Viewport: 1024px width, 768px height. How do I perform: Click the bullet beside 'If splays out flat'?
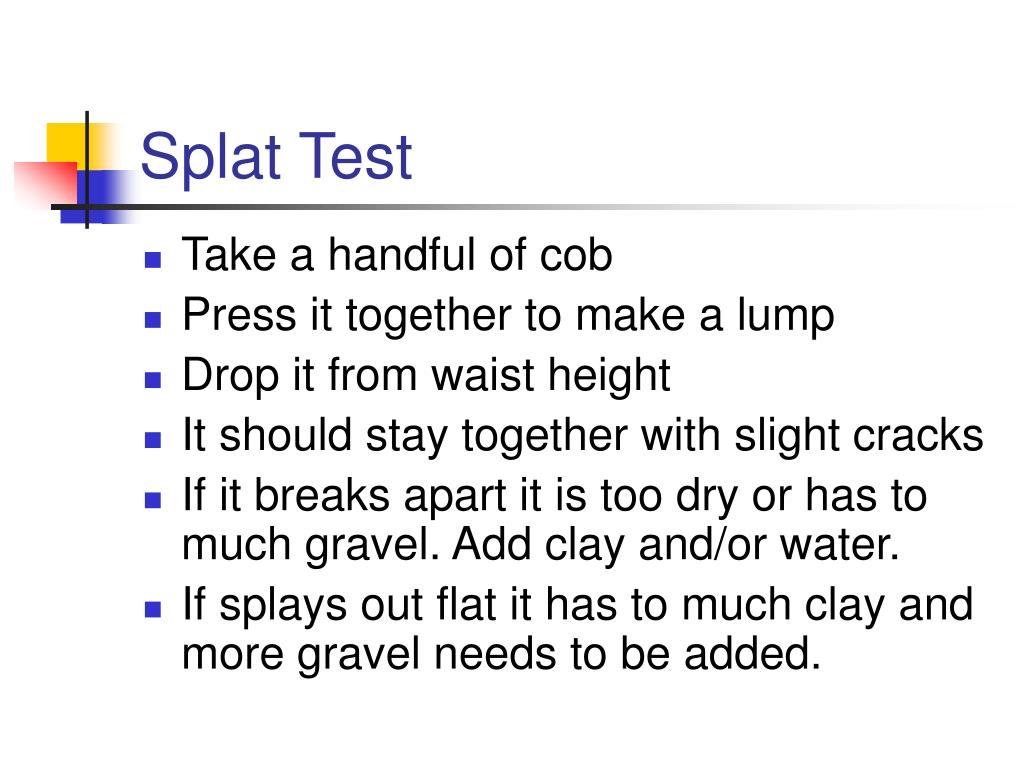153,609
